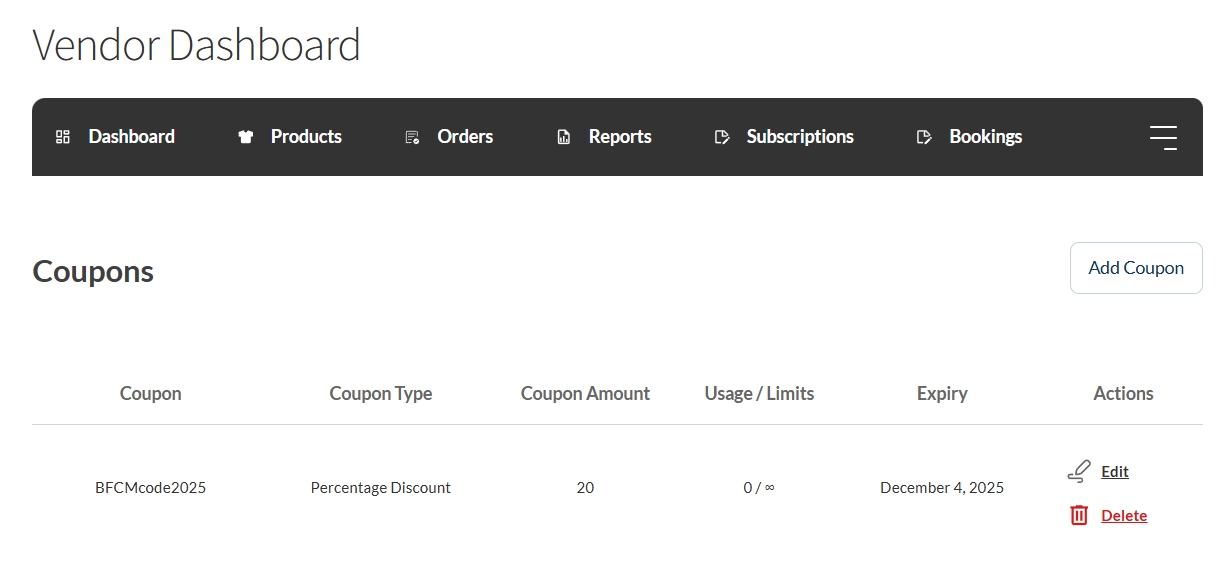Select the Reports menu item
Image resolution: width=1225 pixels, height=576 pixels.
(620, 137)
